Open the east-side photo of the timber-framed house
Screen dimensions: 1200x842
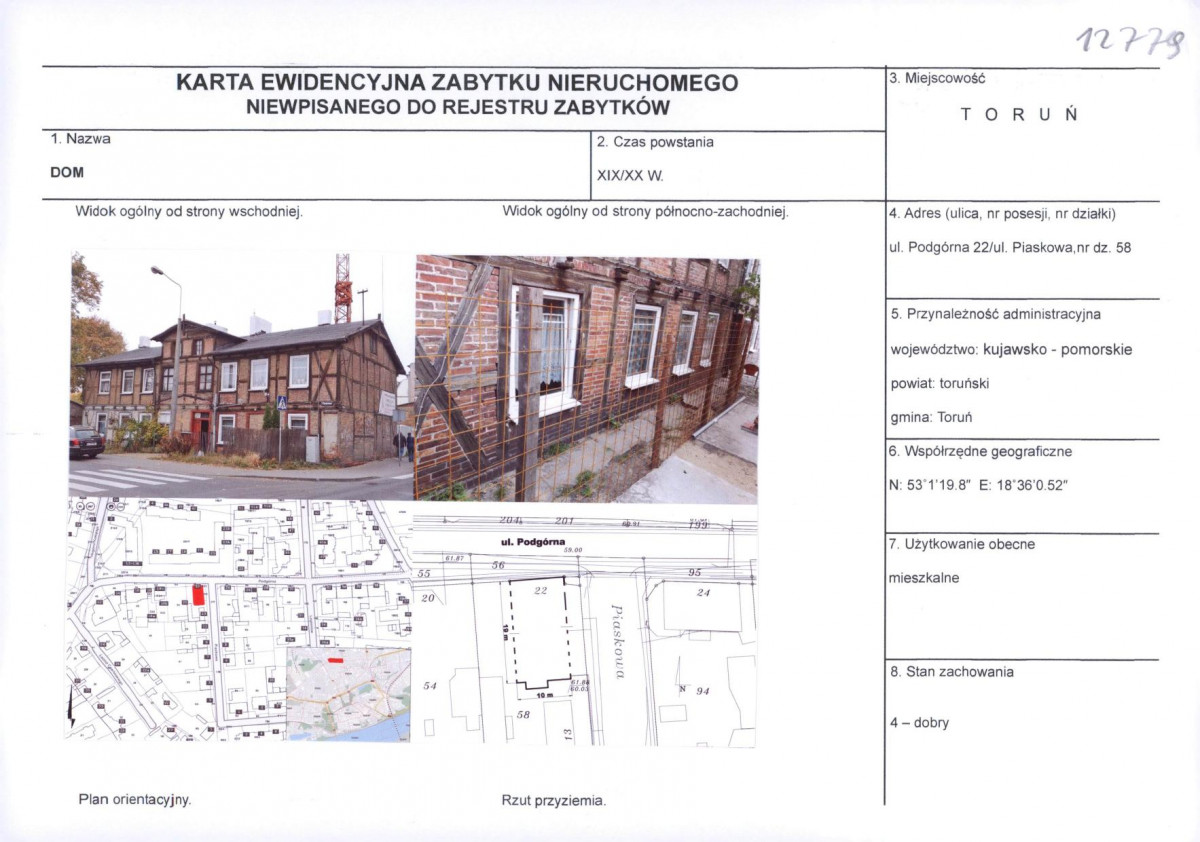coord(241,375)
